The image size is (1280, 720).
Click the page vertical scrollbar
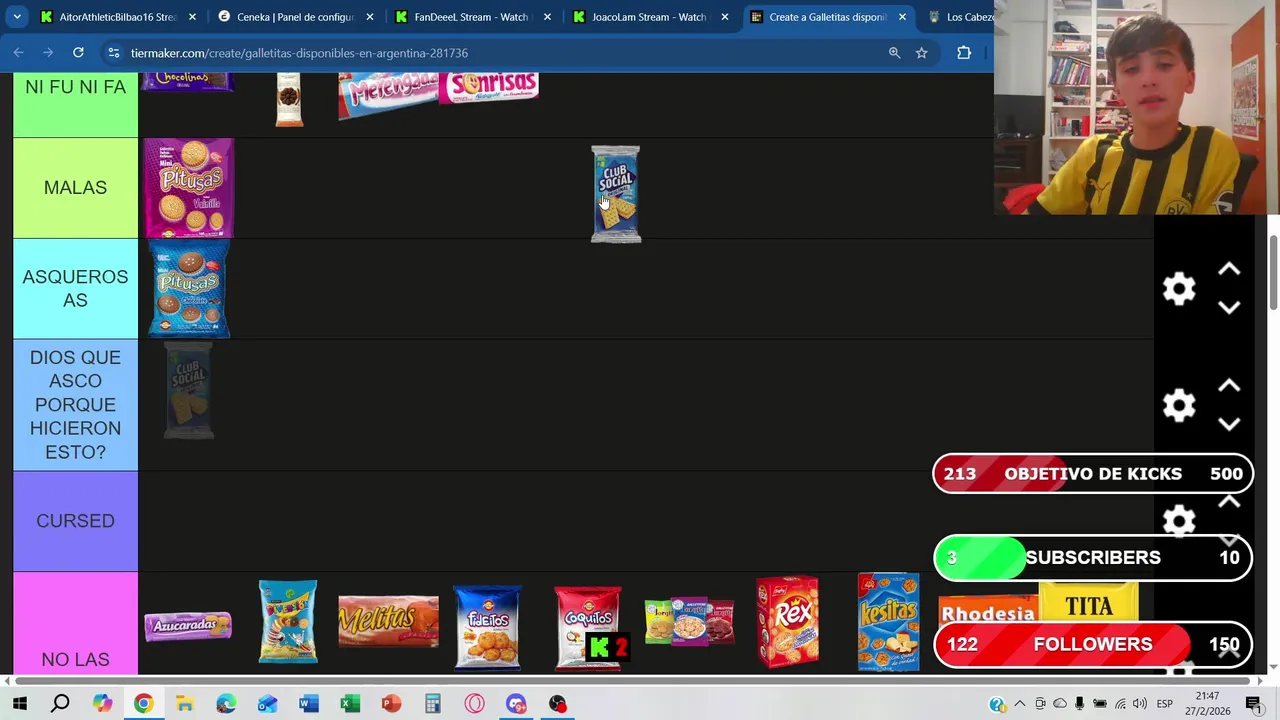pyautogui.click(x=1273, y=275)
